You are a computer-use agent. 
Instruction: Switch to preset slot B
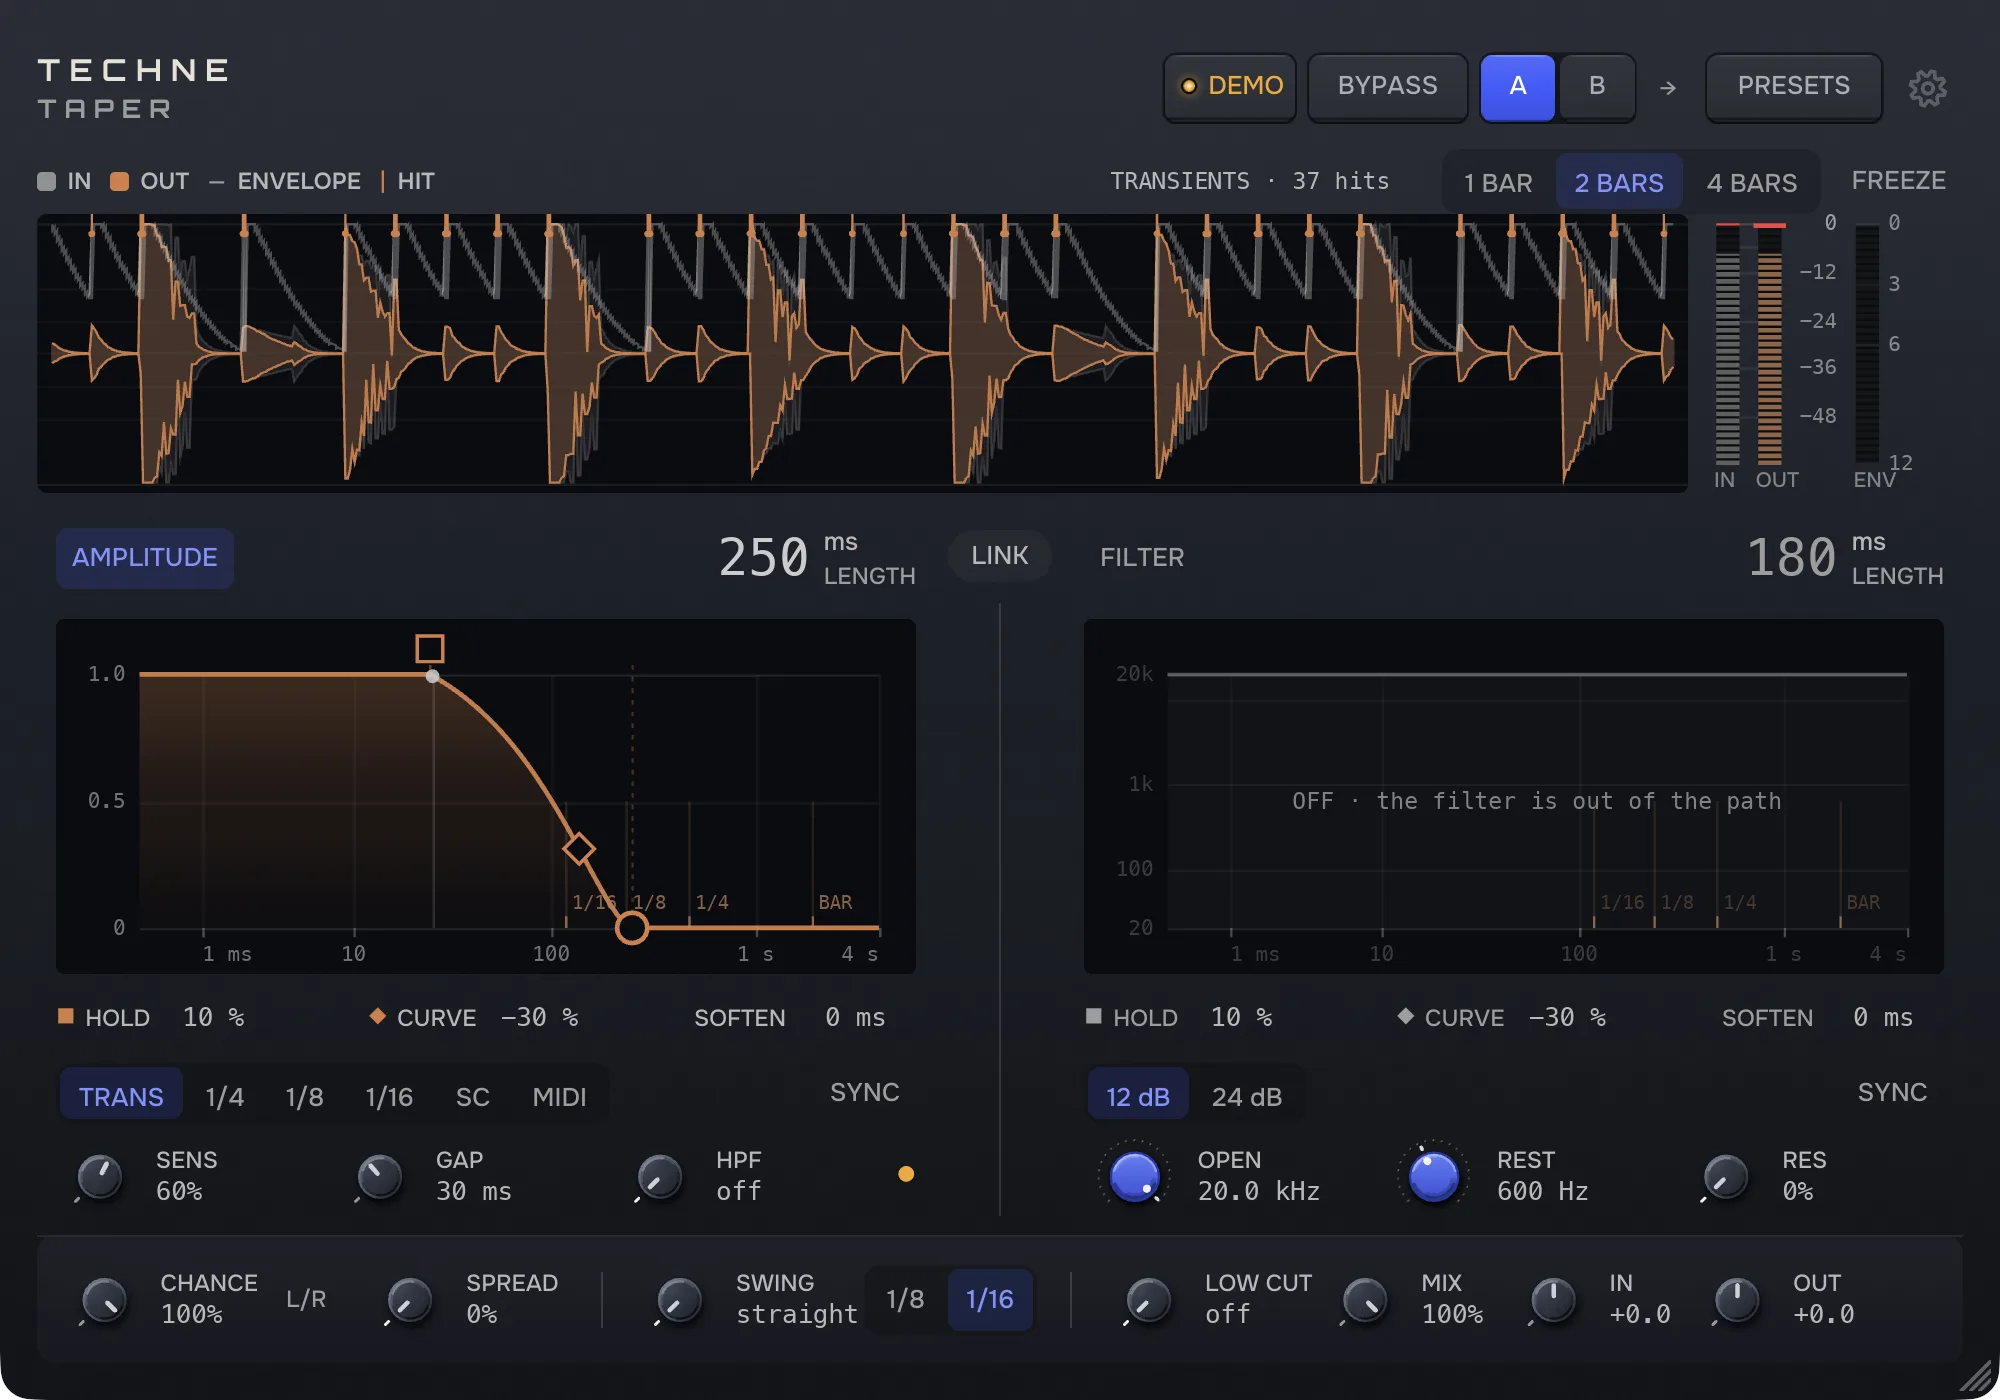[1597, 87]
